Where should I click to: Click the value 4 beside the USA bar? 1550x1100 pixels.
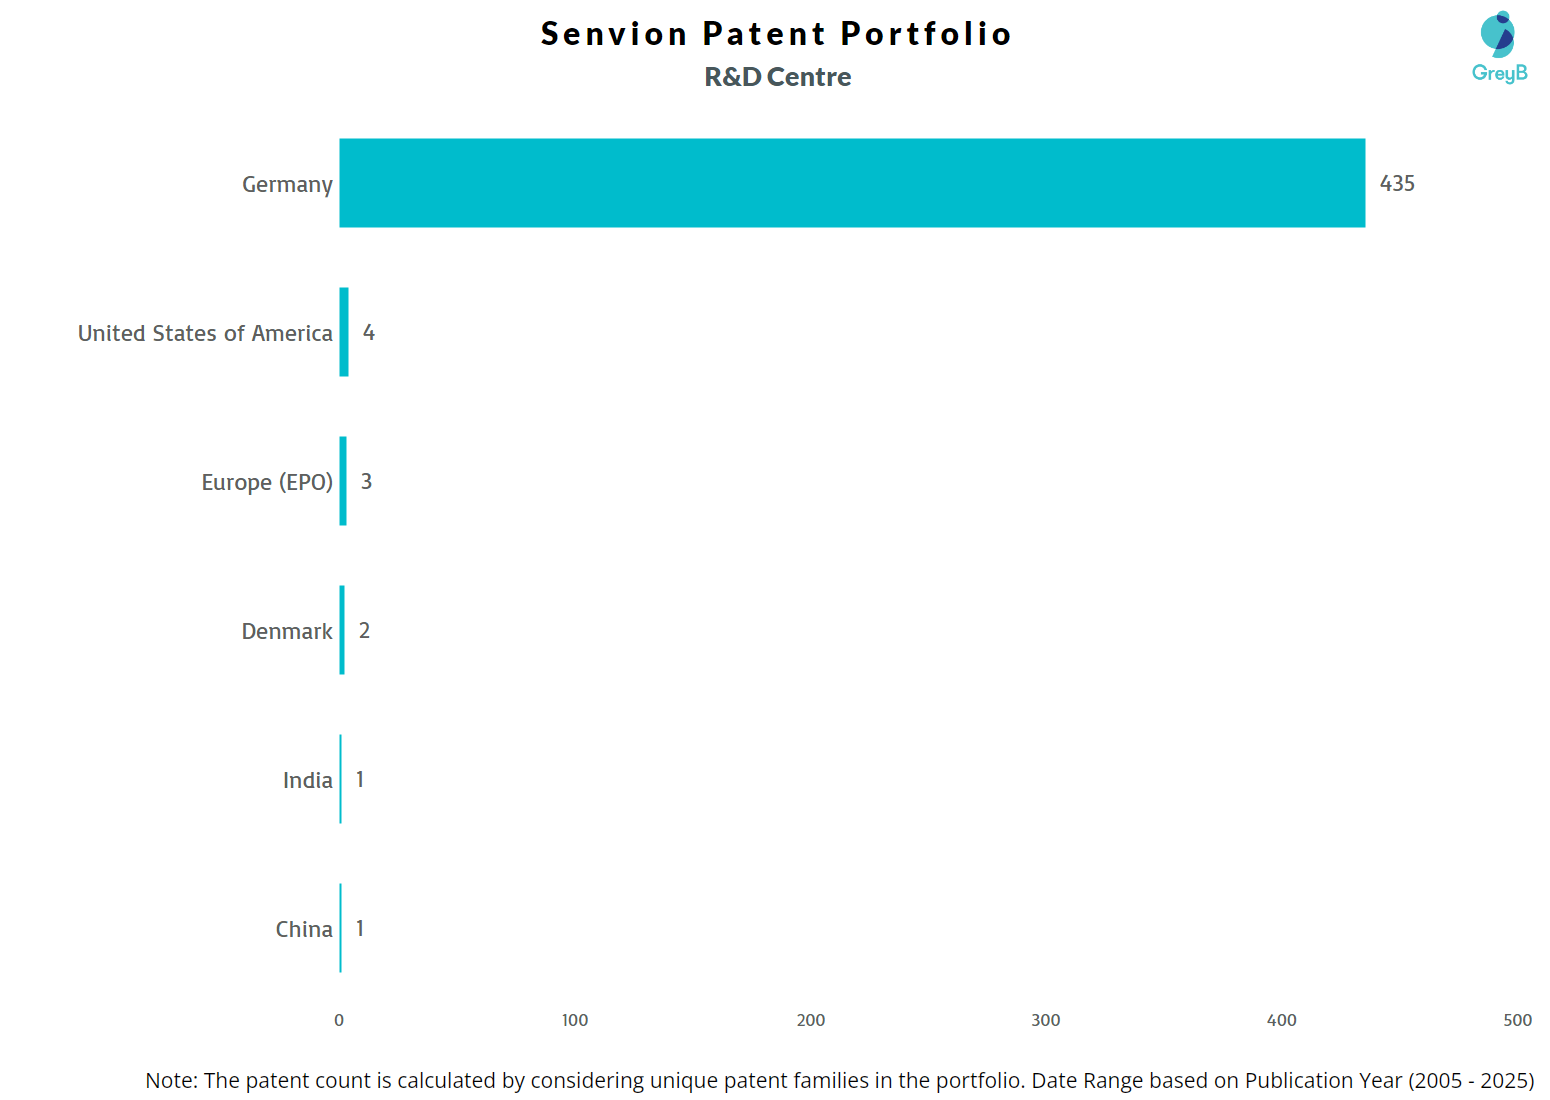pos(369,332)
